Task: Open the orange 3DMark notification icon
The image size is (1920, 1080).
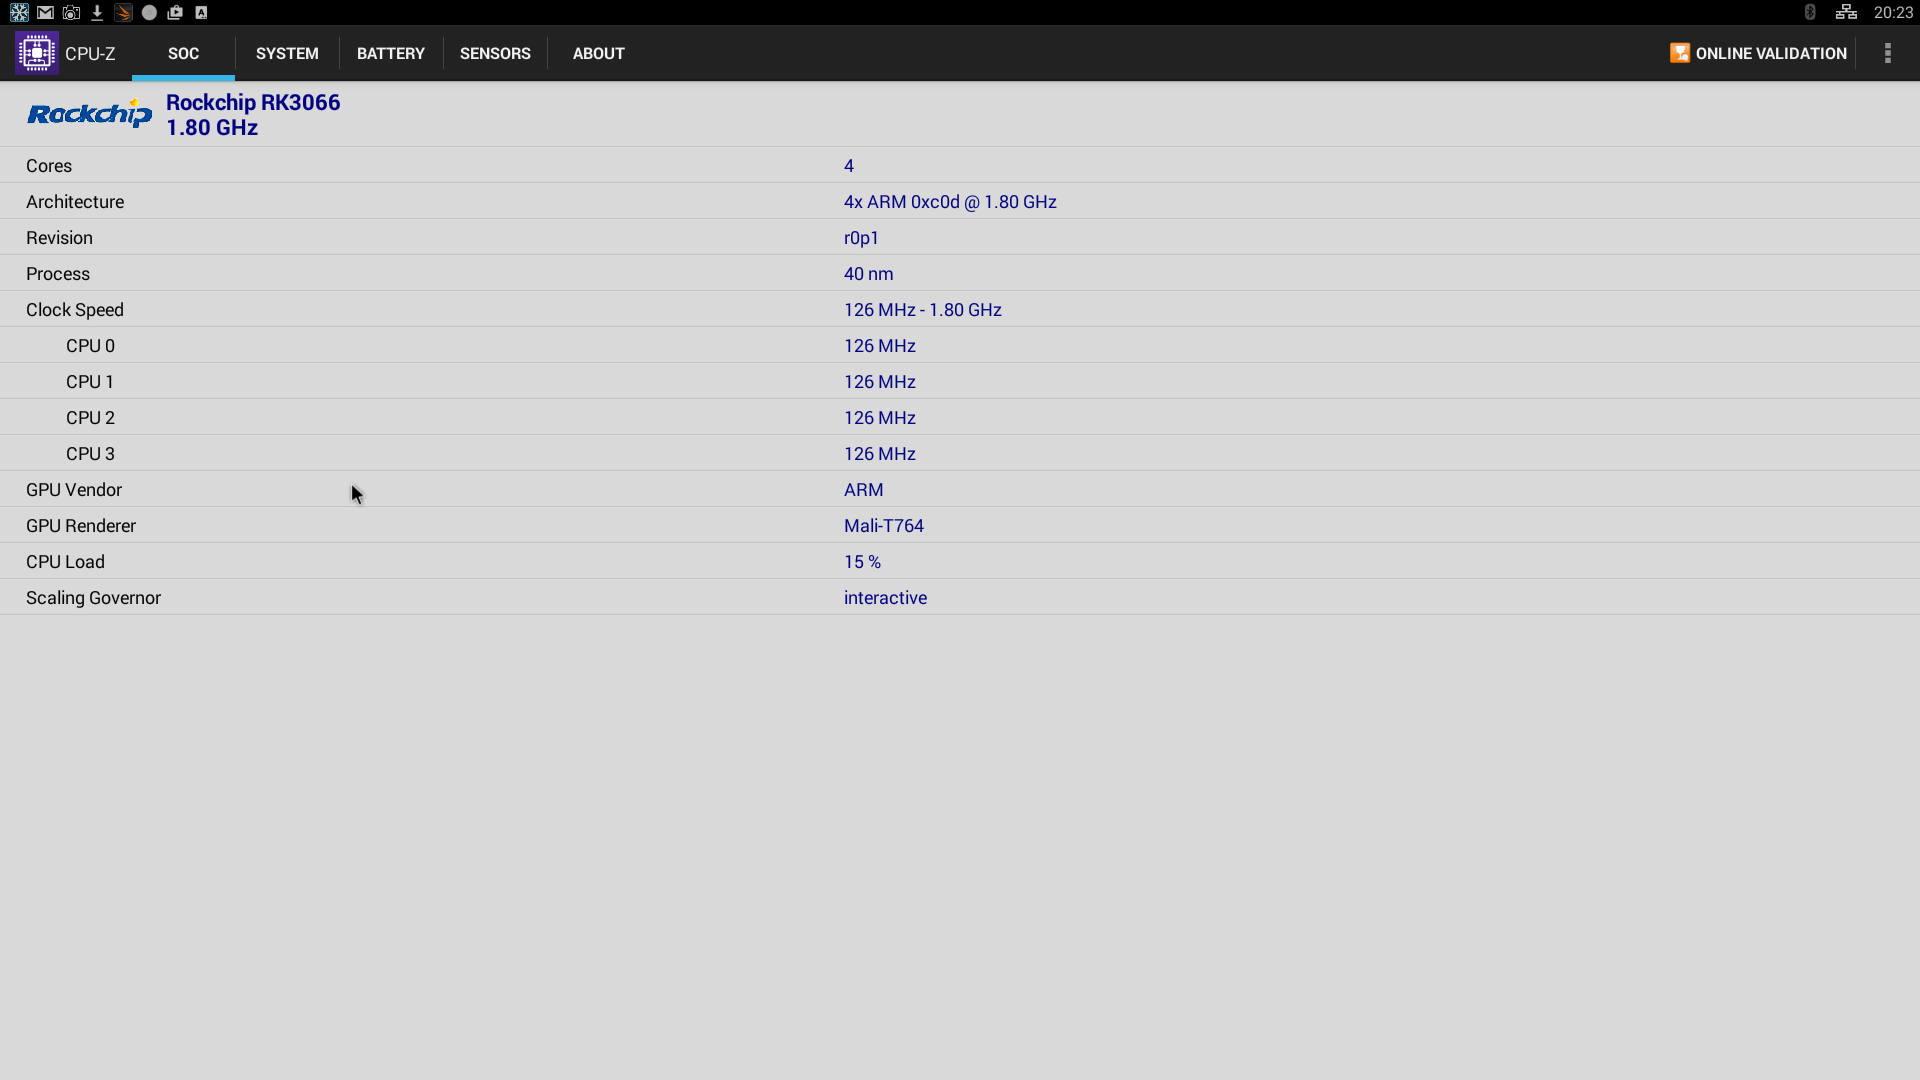Action: [x=123, y=12]
